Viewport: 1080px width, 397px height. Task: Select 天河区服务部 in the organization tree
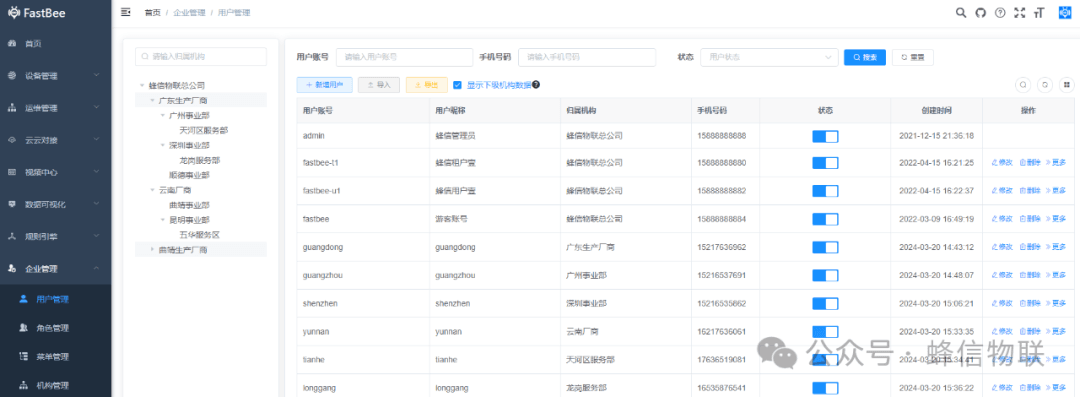click(x=203, y=130)
